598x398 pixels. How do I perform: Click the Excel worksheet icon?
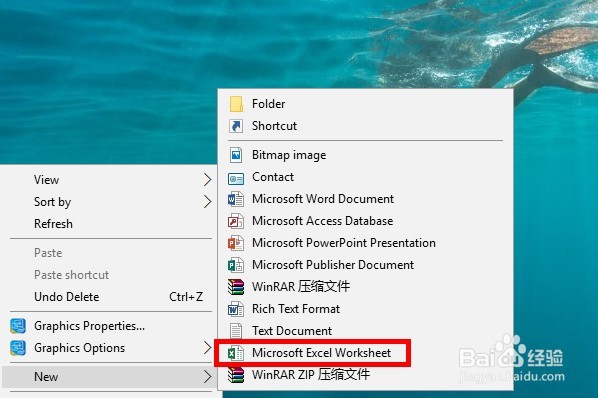coord(236,353)
